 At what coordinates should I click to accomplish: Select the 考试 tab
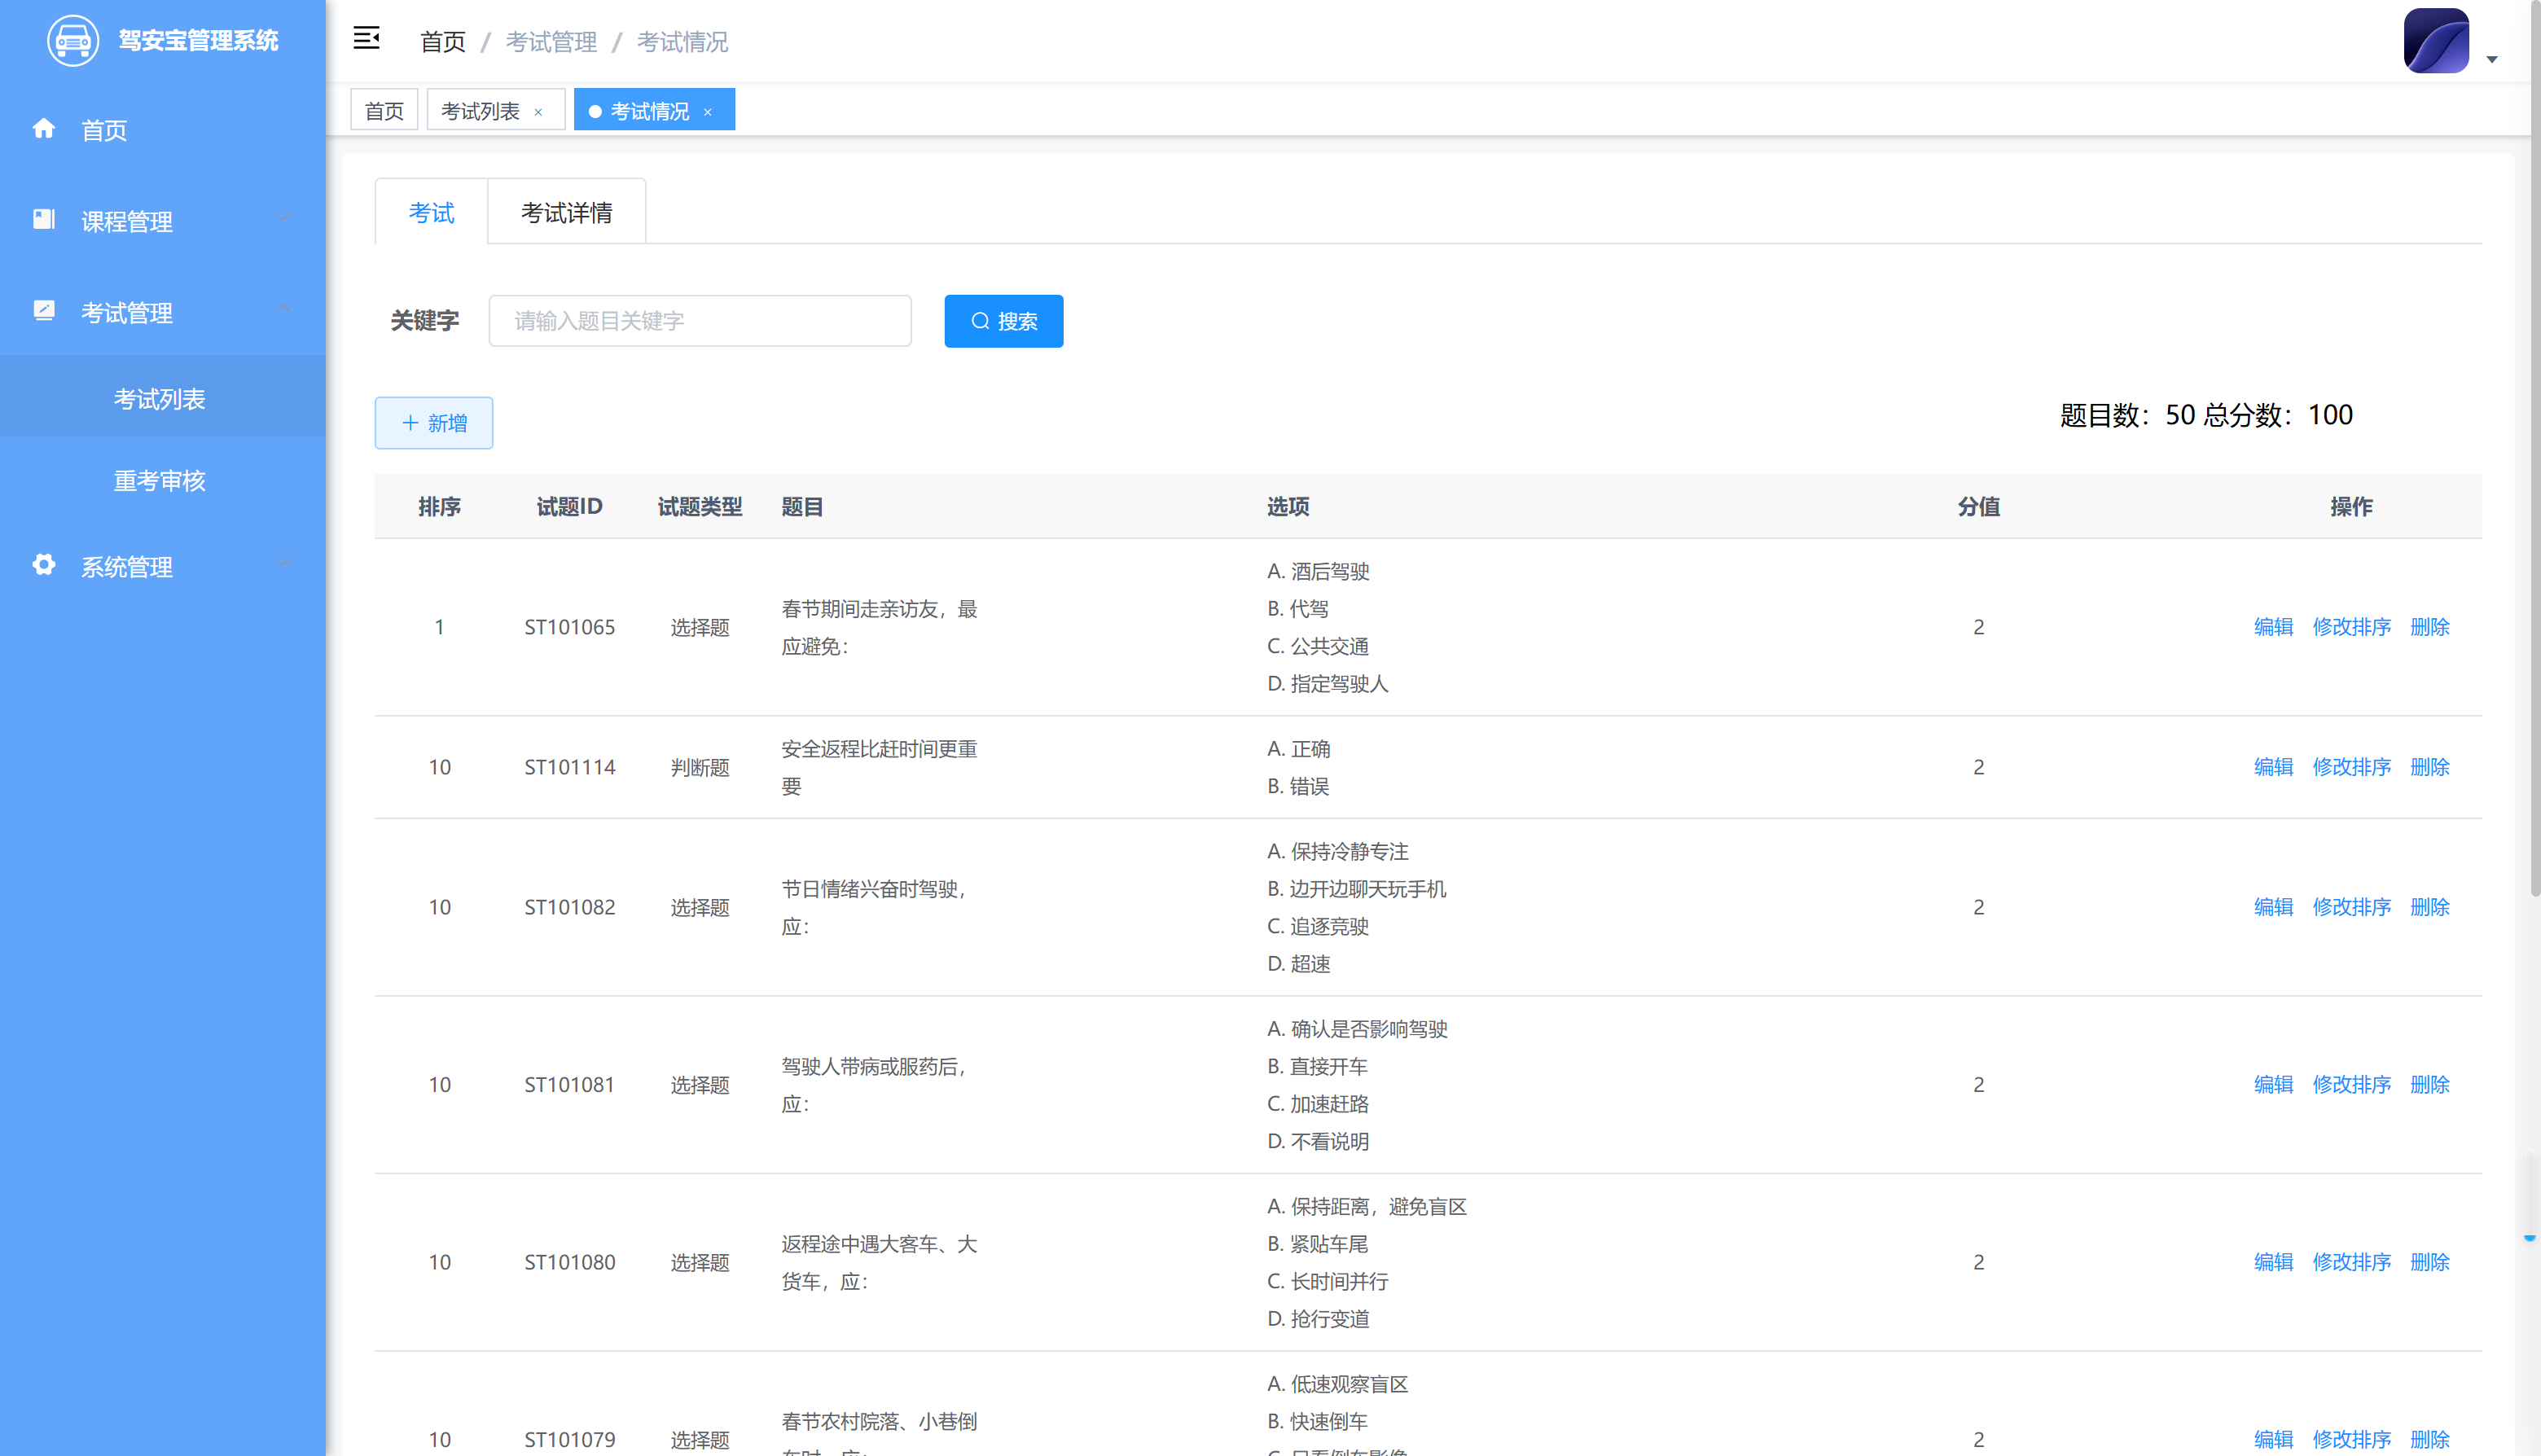point(431,212)
